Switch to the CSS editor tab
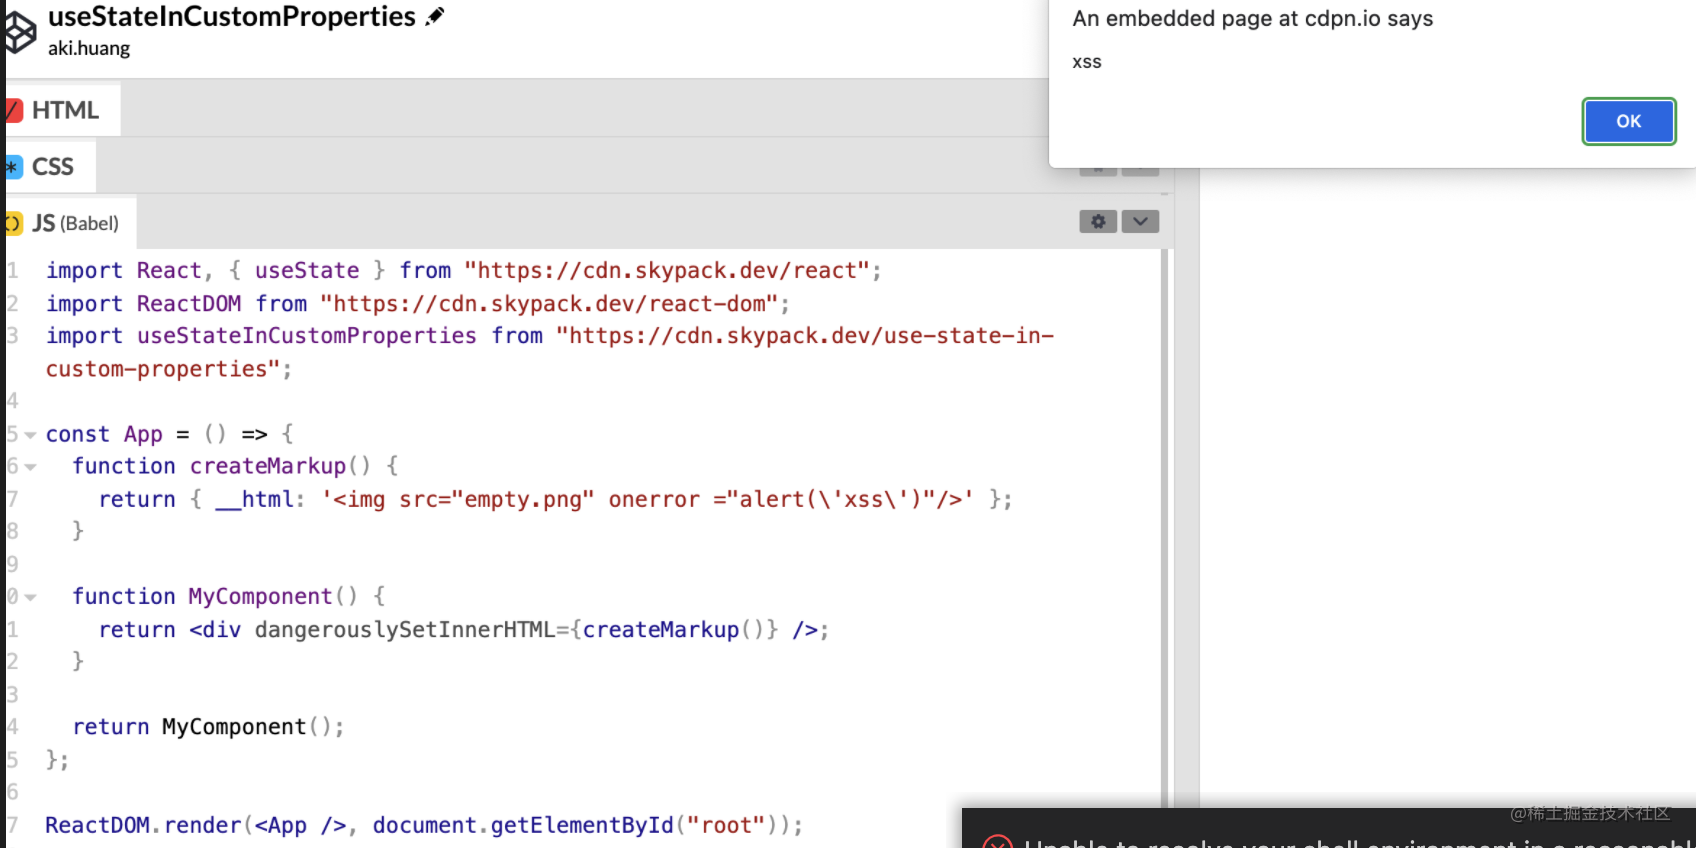Image resolution: width=1696 pixels, height=848 pixels. coord(52,167)
